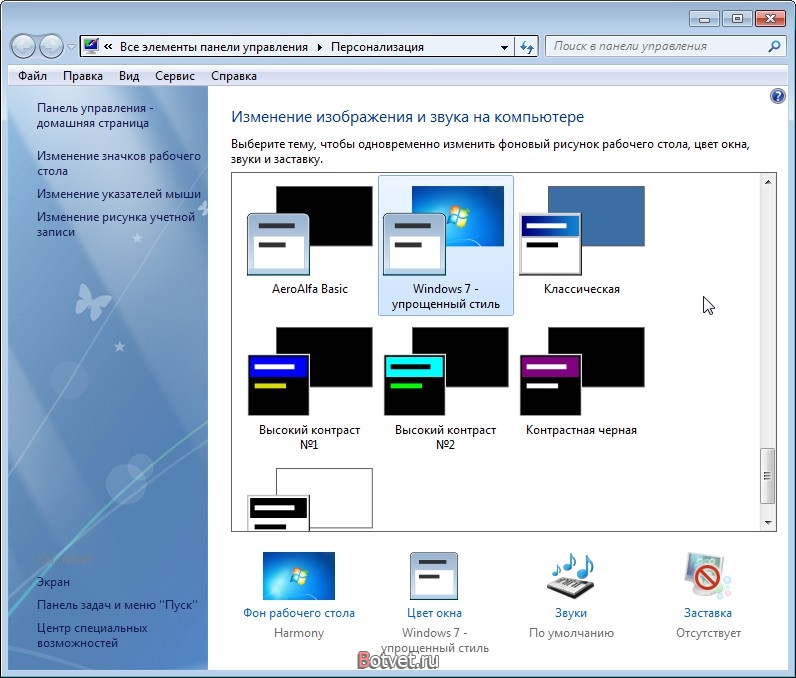796x678 pixels.
Task: Open Центр специальных возможностей link
Action: [92, 635]
